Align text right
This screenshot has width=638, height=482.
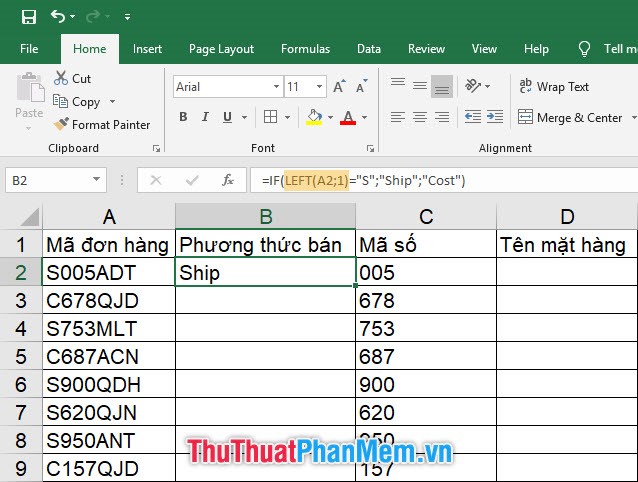point(442,117)
